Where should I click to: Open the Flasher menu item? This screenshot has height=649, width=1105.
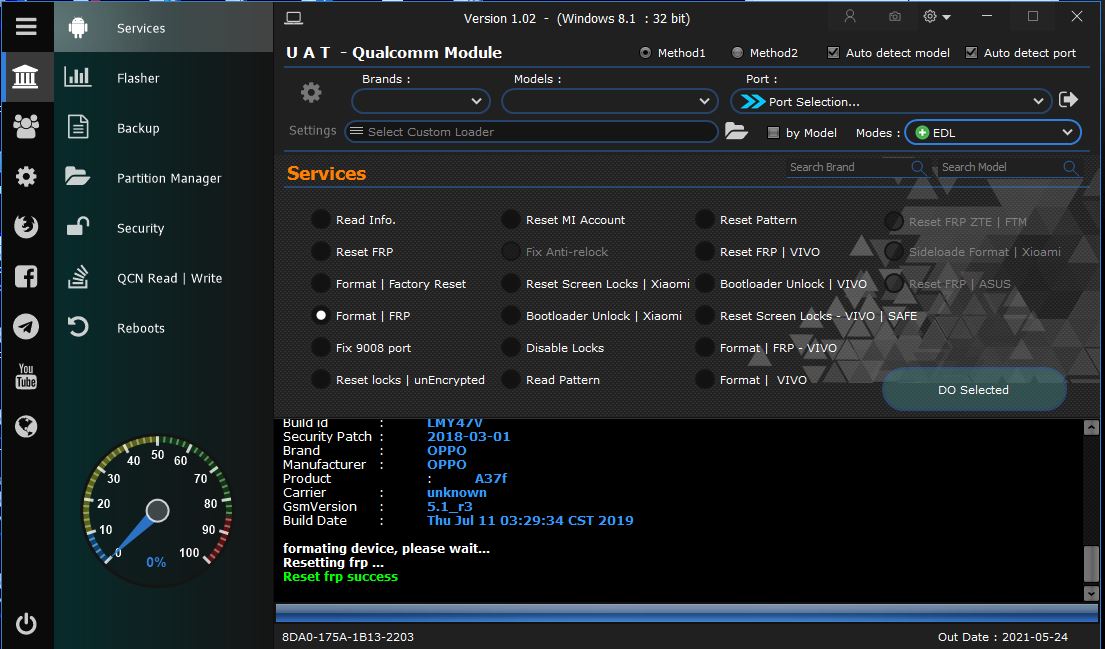pos(163,78)
